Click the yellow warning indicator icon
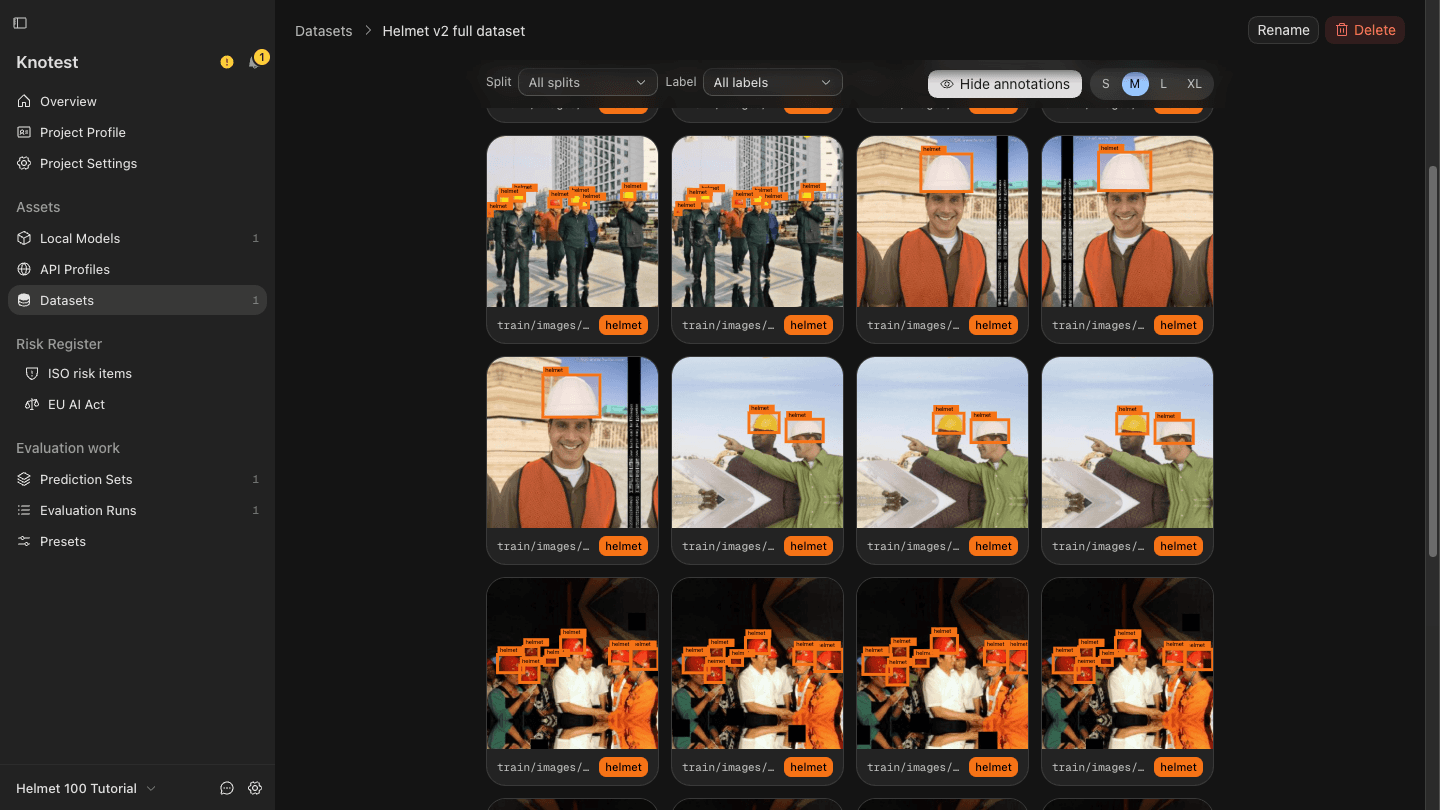 (x=227, y=62)
